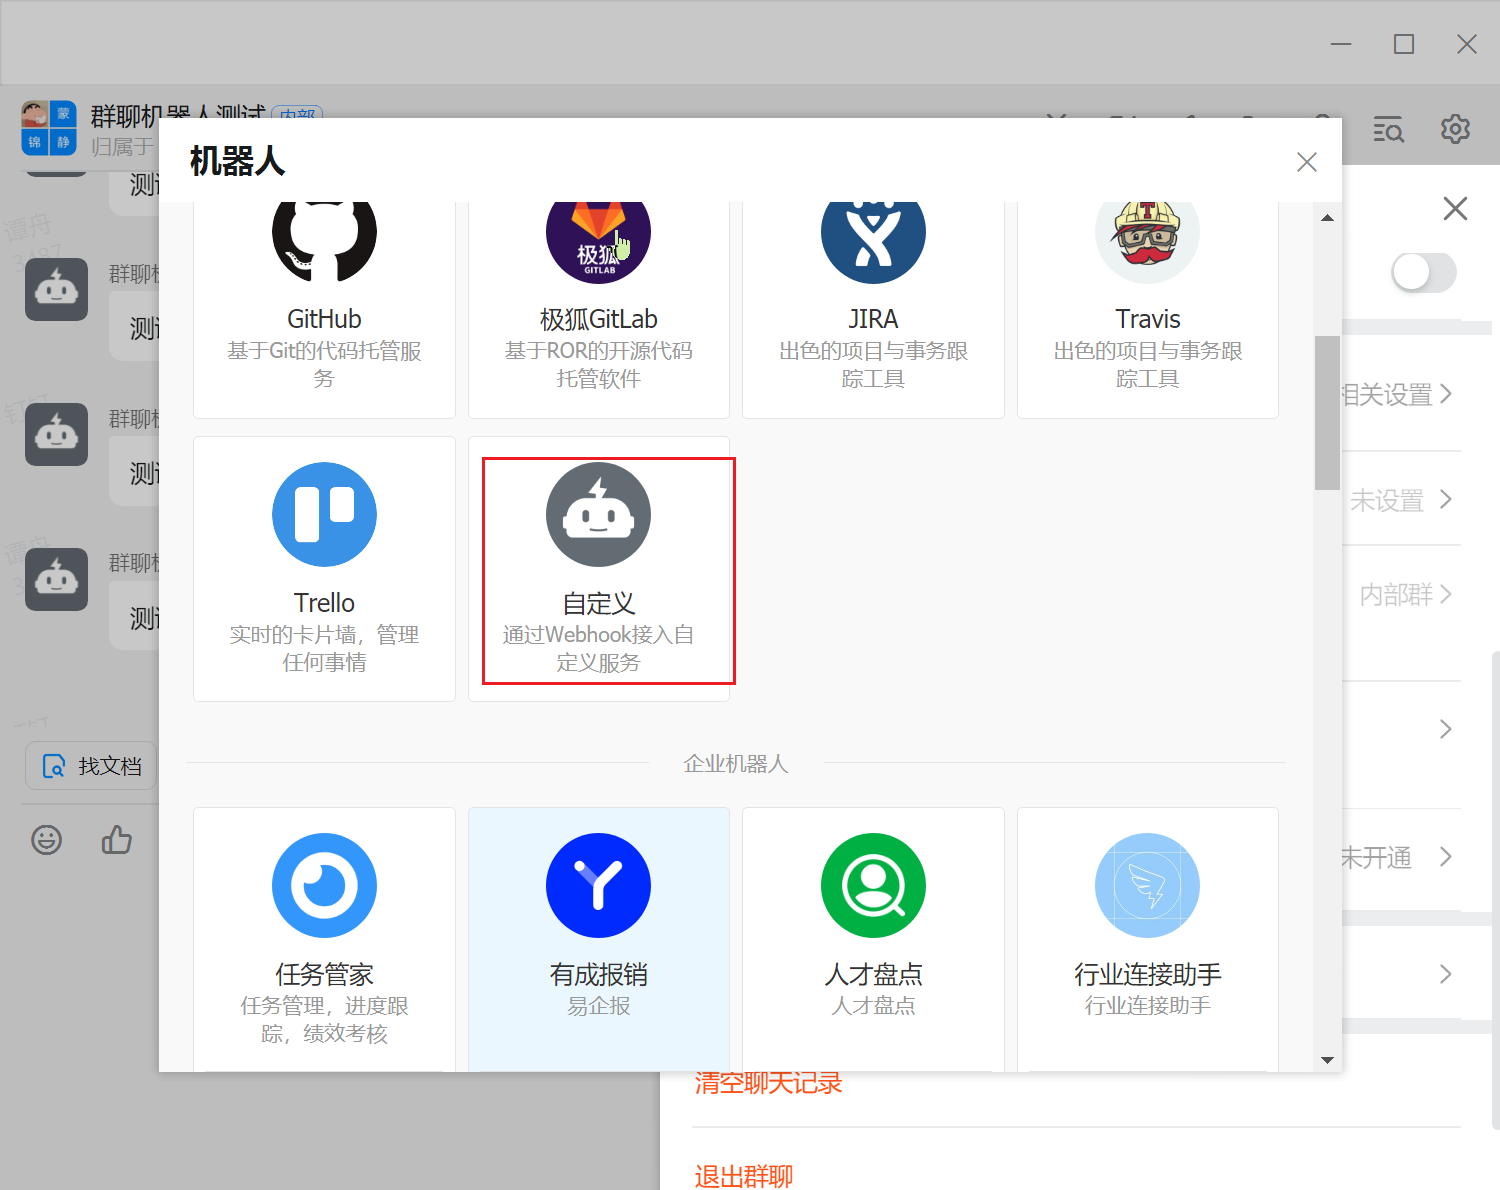The height and width of the screenshot is (1190, 1500).
Task: Select the Trello robot icon
Action: point(324,514)
